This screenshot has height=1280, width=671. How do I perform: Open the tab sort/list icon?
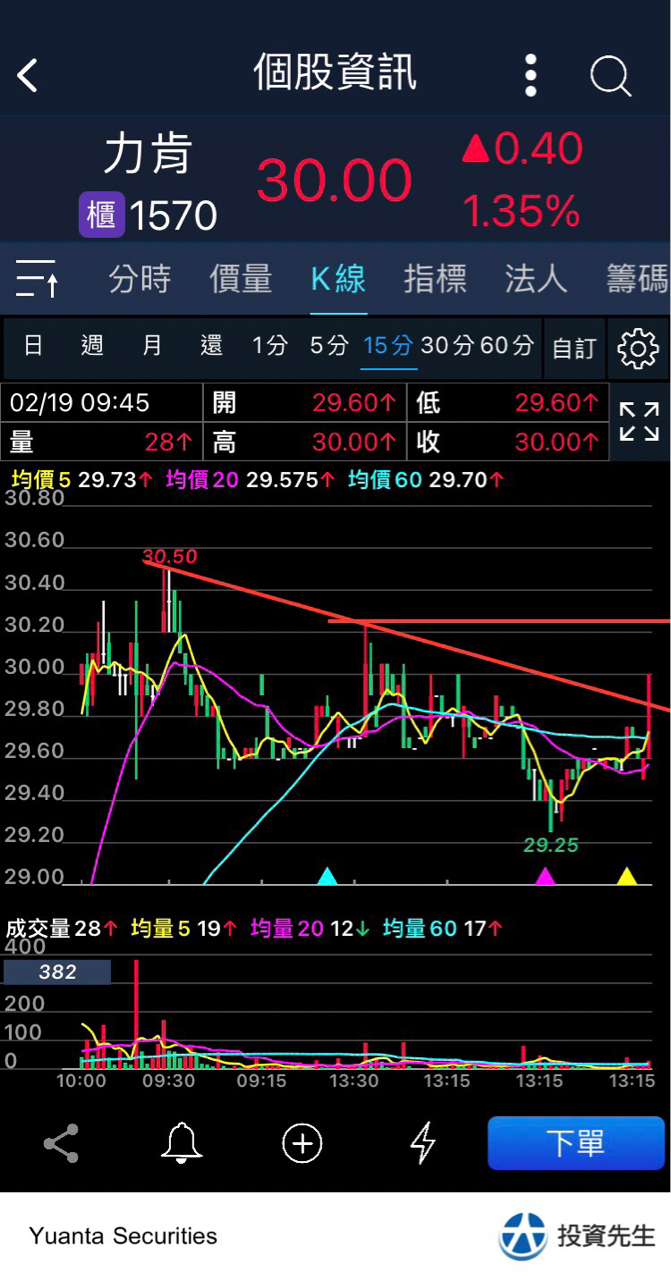(x=37, y=278)
